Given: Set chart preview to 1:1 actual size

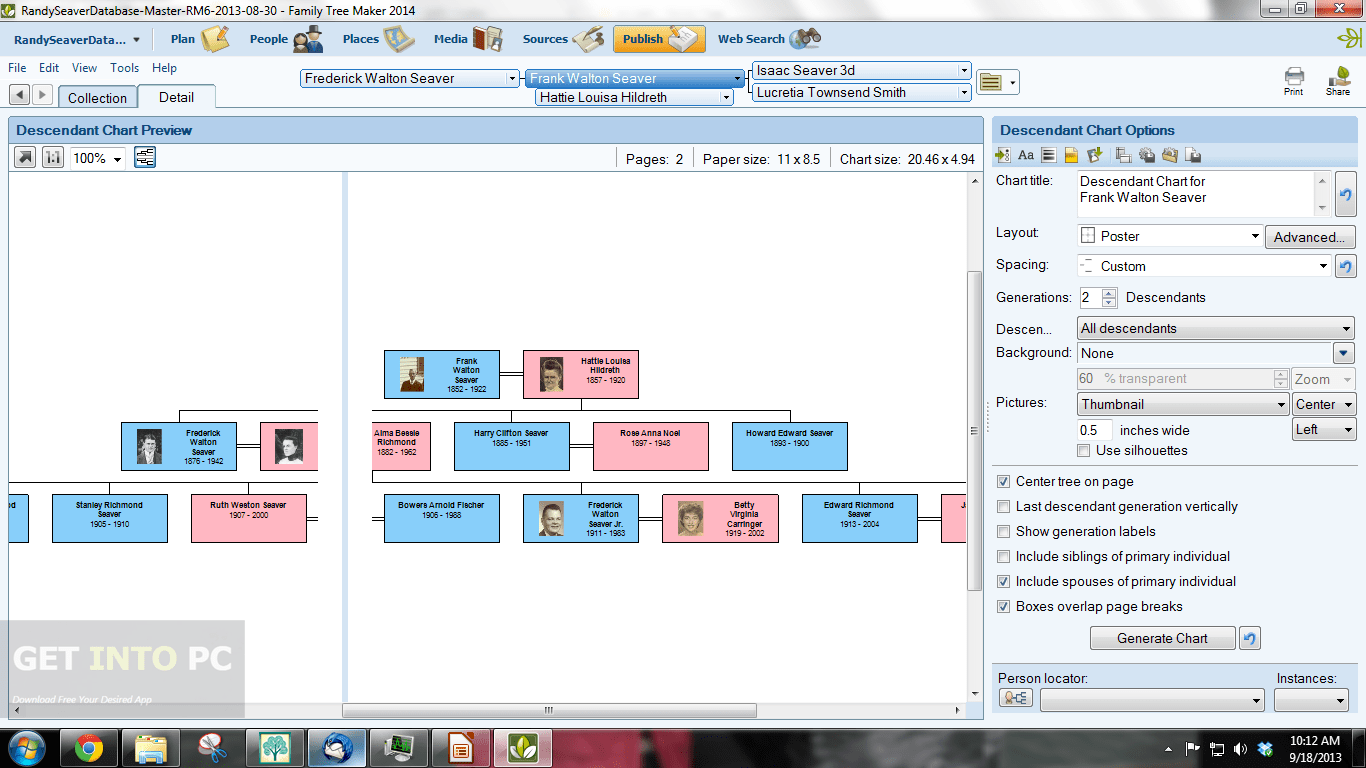Looking at the screenshot, I should click(x=53, y=158).
